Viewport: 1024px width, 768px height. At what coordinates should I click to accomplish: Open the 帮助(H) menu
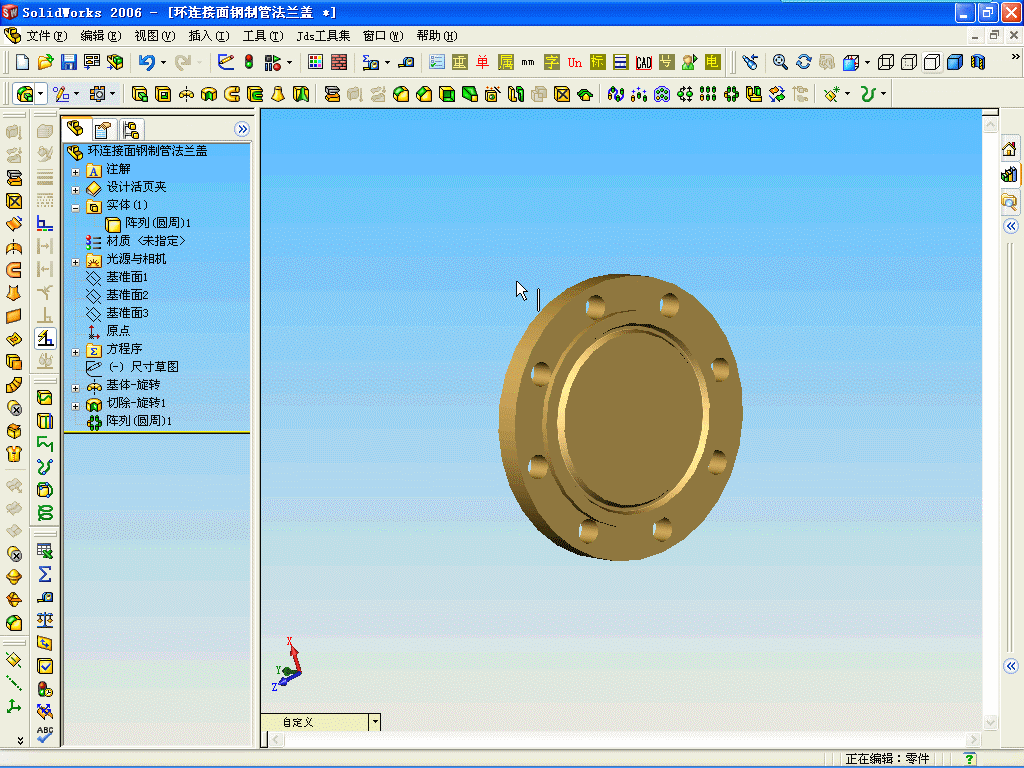437,36
